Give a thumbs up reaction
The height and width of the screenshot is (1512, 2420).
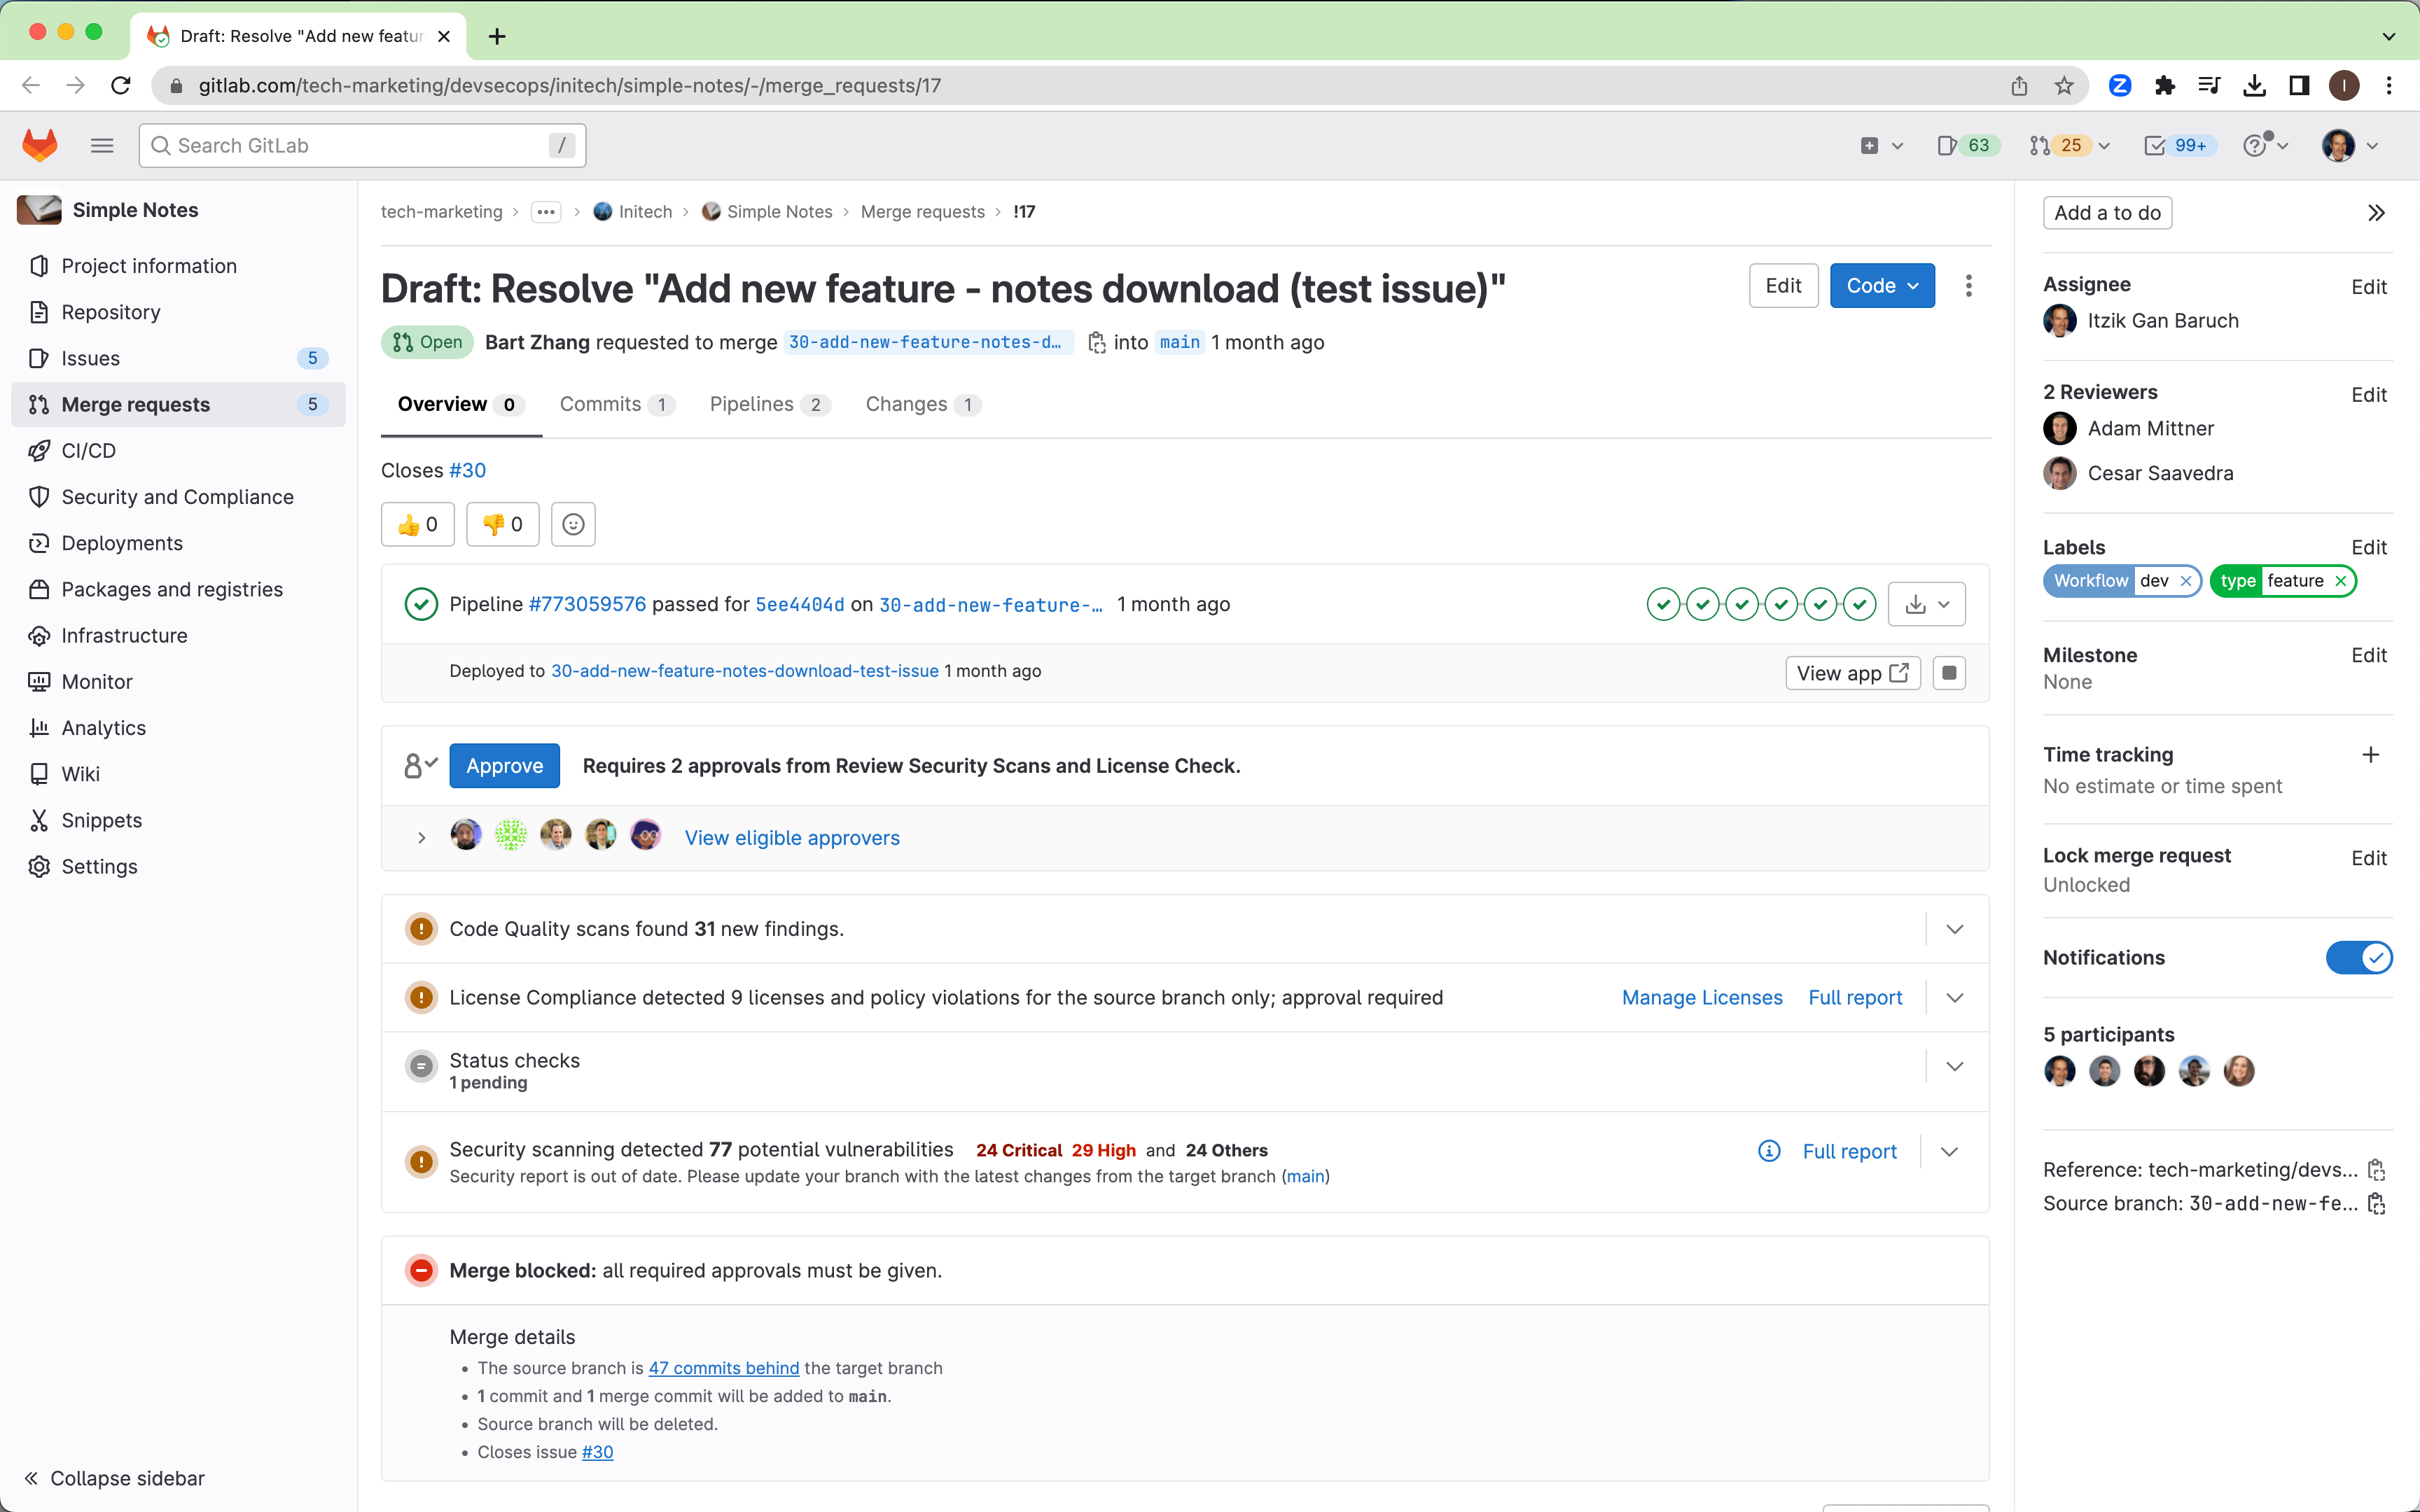click(x=417, y=524)
